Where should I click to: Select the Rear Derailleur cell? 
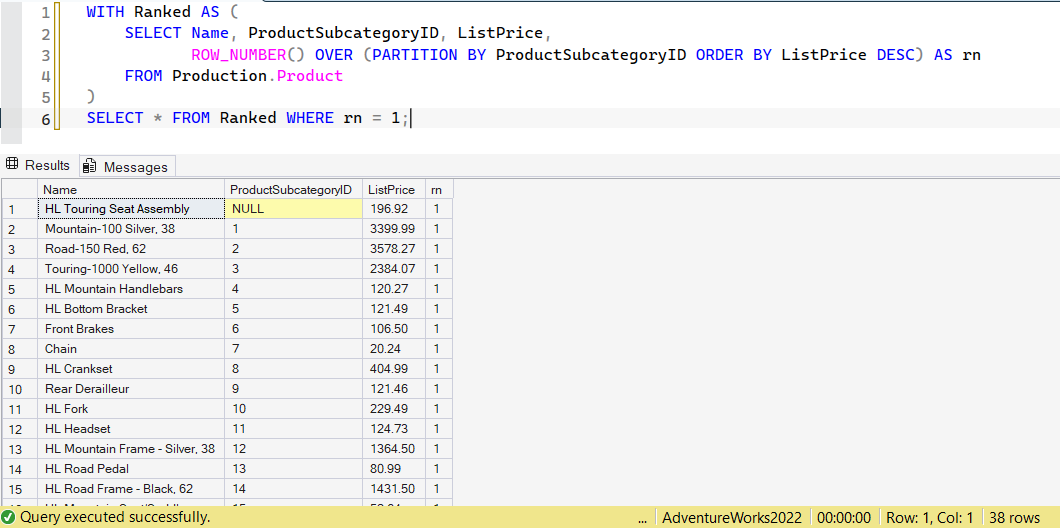131,389
